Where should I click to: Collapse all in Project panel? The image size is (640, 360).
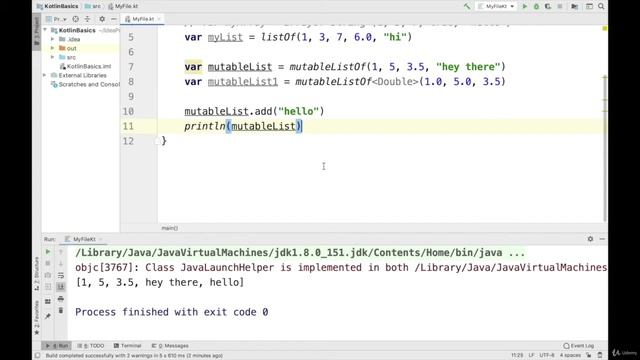87,19
